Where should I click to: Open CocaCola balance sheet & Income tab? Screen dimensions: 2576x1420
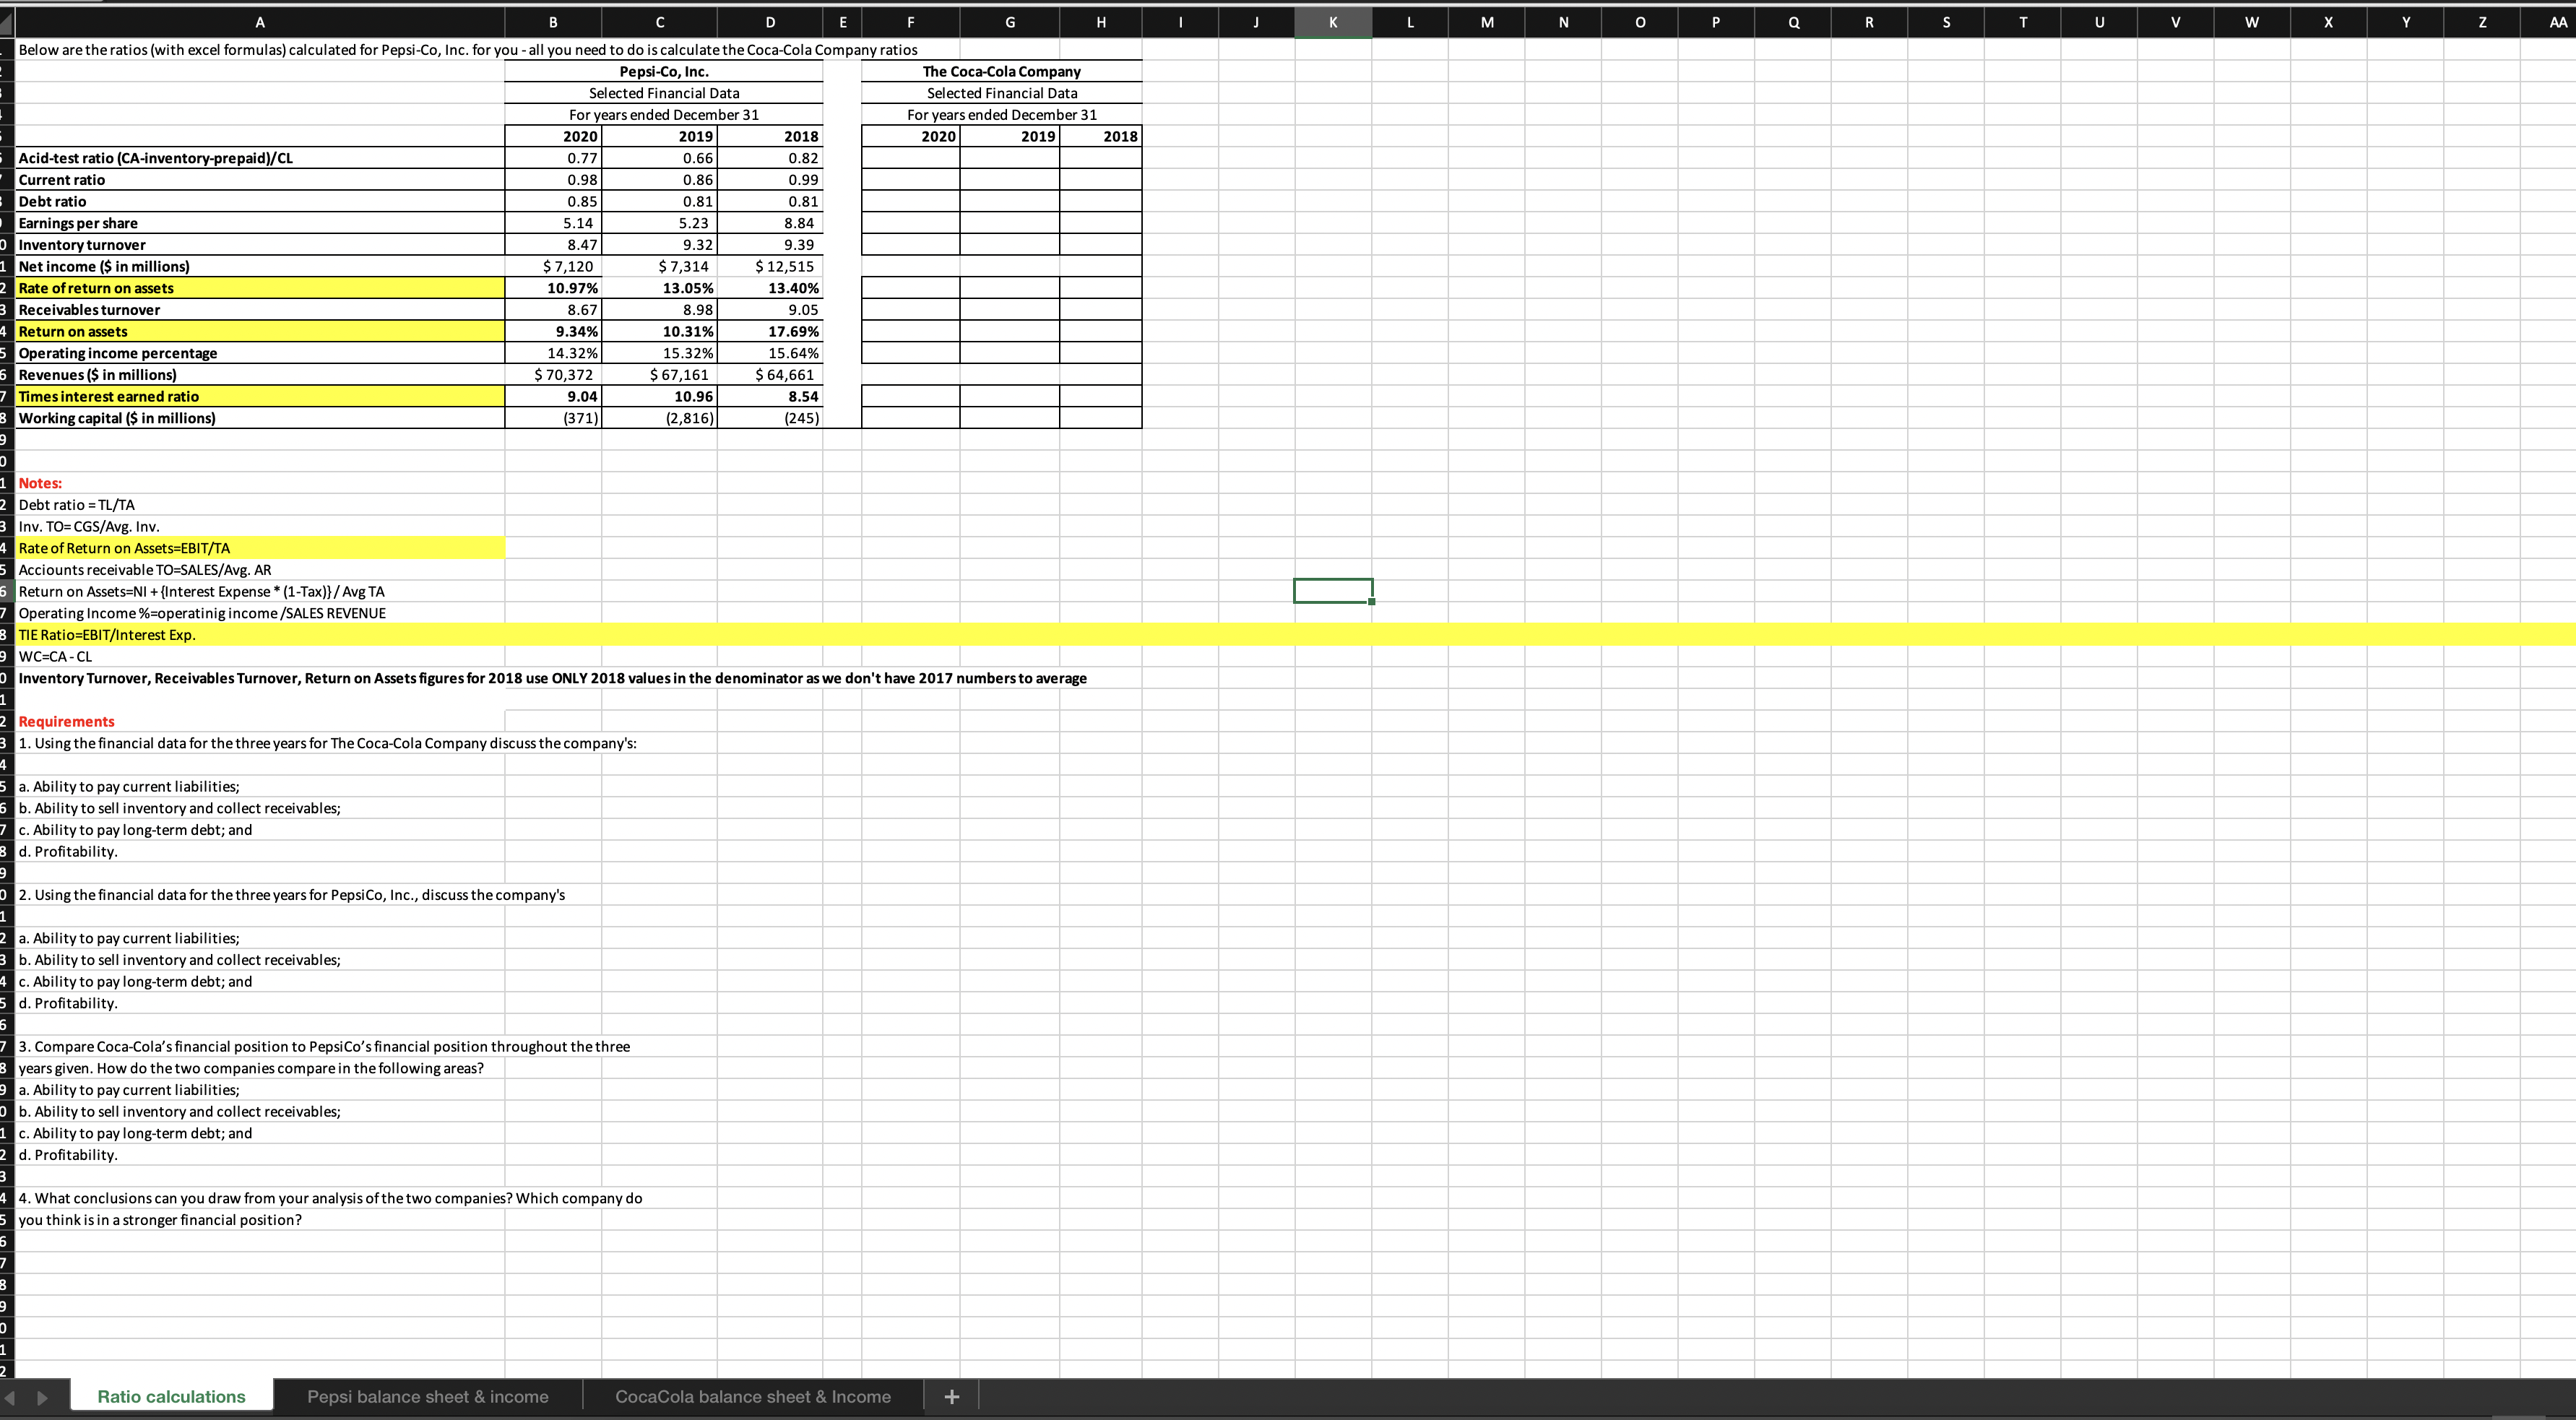(752, 1397)
